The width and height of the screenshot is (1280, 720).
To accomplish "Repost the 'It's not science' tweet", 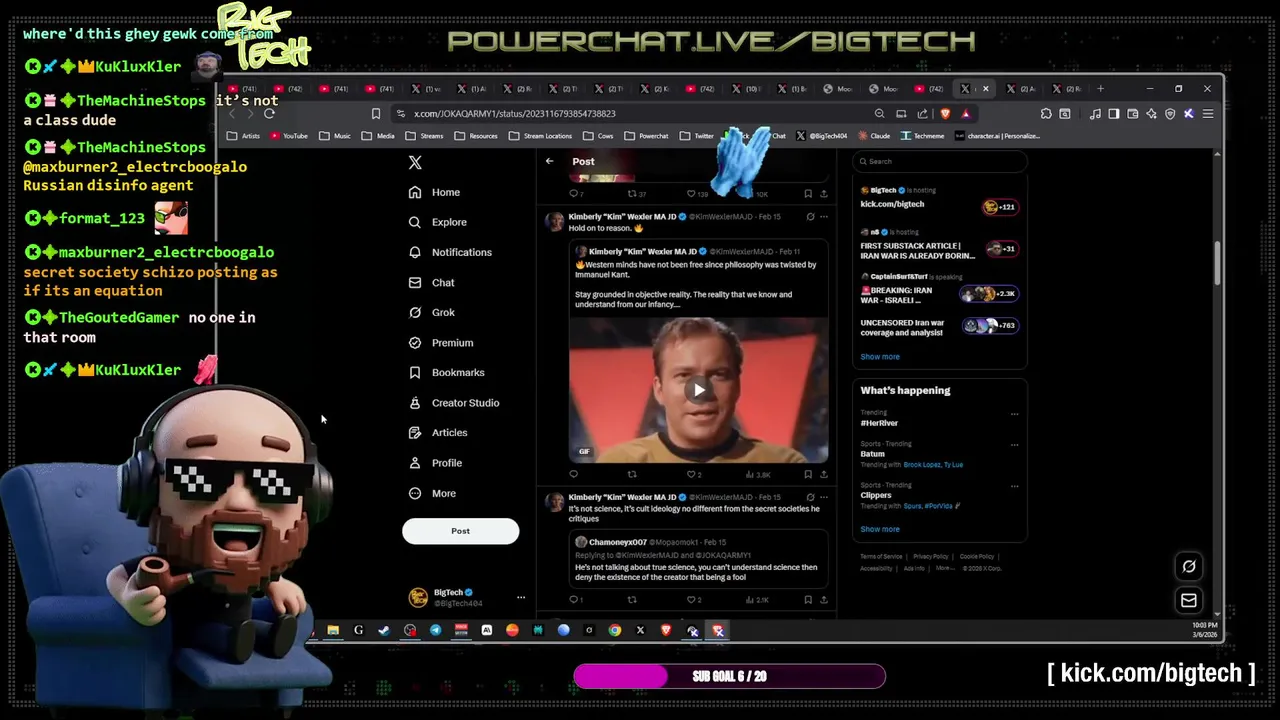I will point(631,600).
